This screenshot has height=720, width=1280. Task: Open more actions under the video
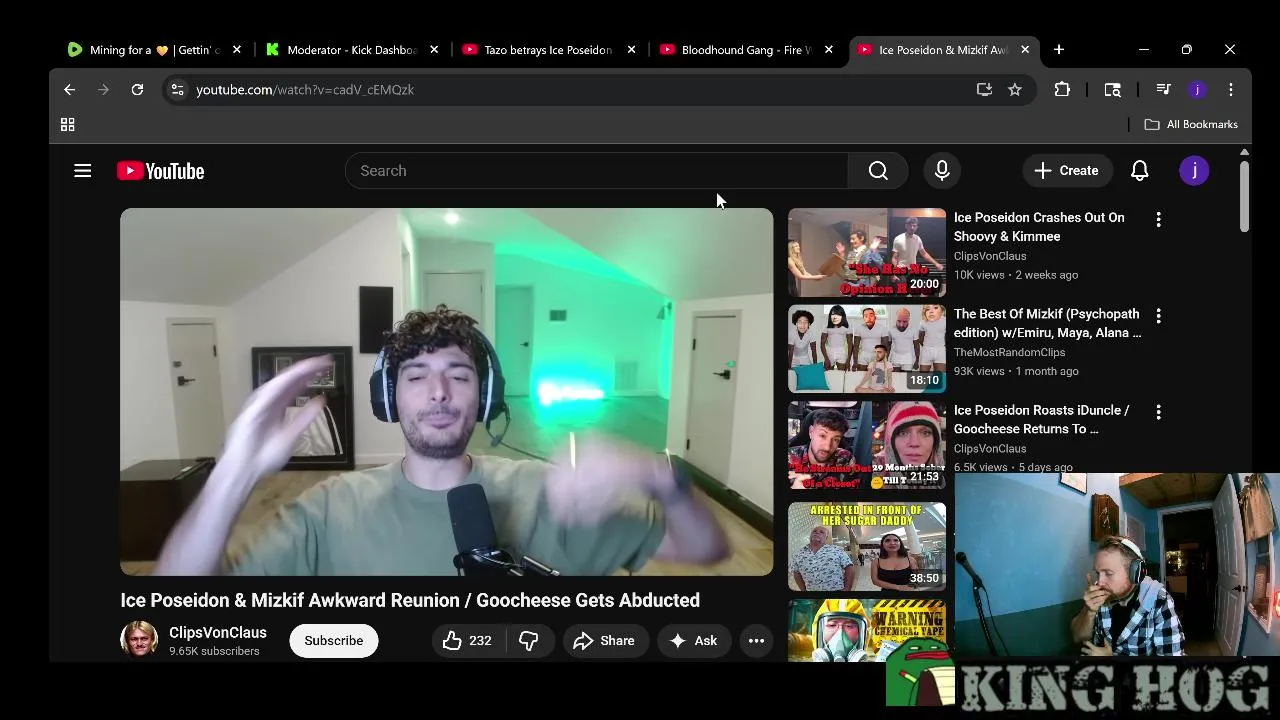pyautogui.click(x=757, y=641)
